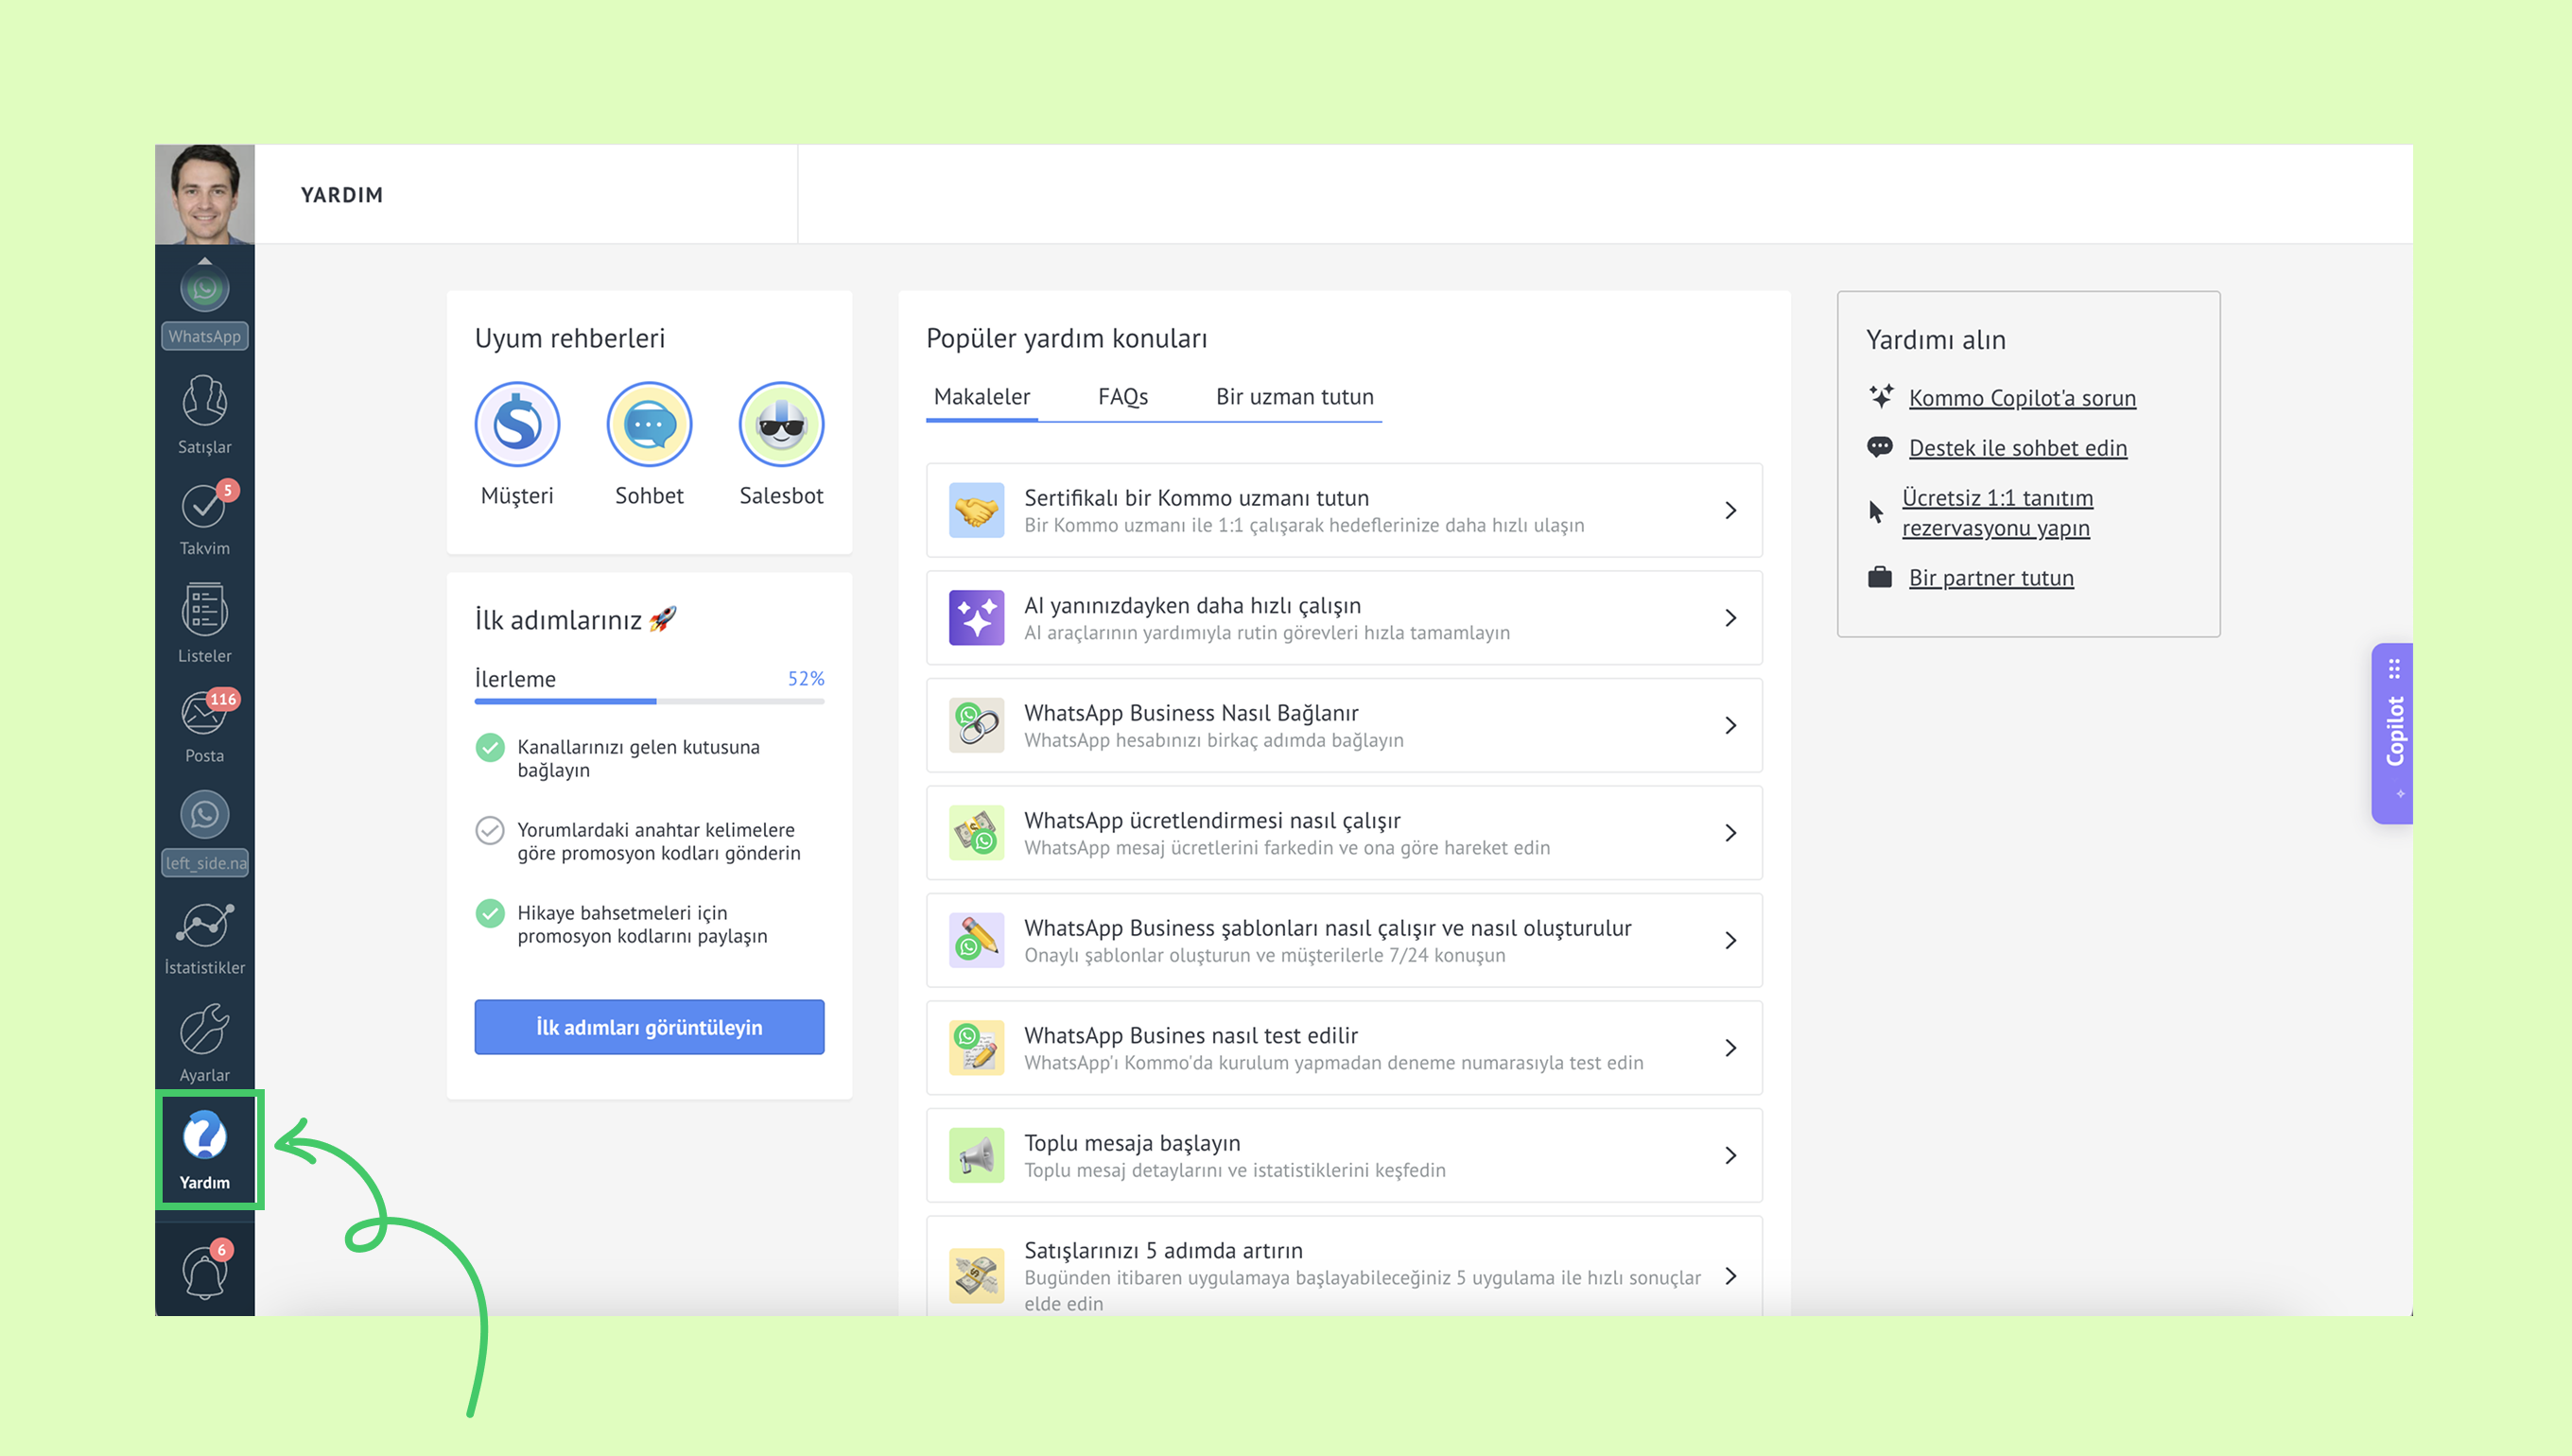The height and width of the screenshot is (1456, 2572).
Task: Open the Müşteri onboarding guide icon
Action: [x=517, y=424]
